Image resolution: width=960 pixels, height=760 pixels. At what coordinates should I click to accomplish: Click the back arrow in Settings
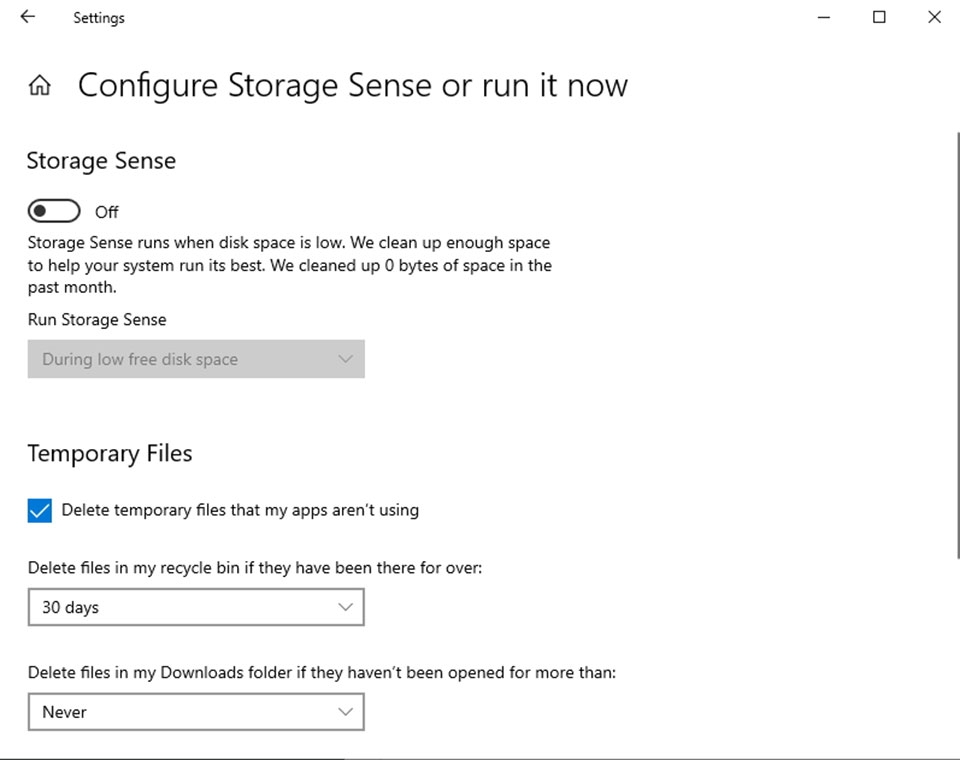coord(27,17)
